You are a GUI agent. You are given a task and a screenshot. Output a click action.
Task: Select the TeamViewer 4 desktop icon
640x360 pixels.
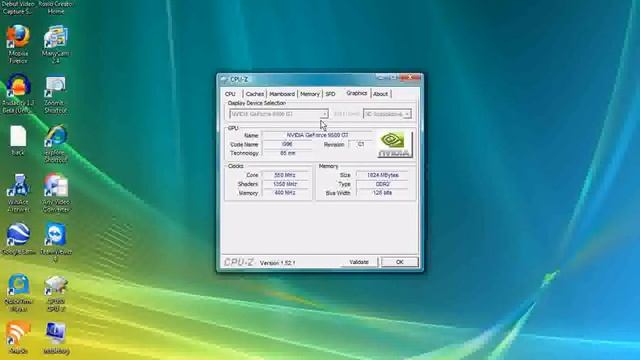coord(56,242)
